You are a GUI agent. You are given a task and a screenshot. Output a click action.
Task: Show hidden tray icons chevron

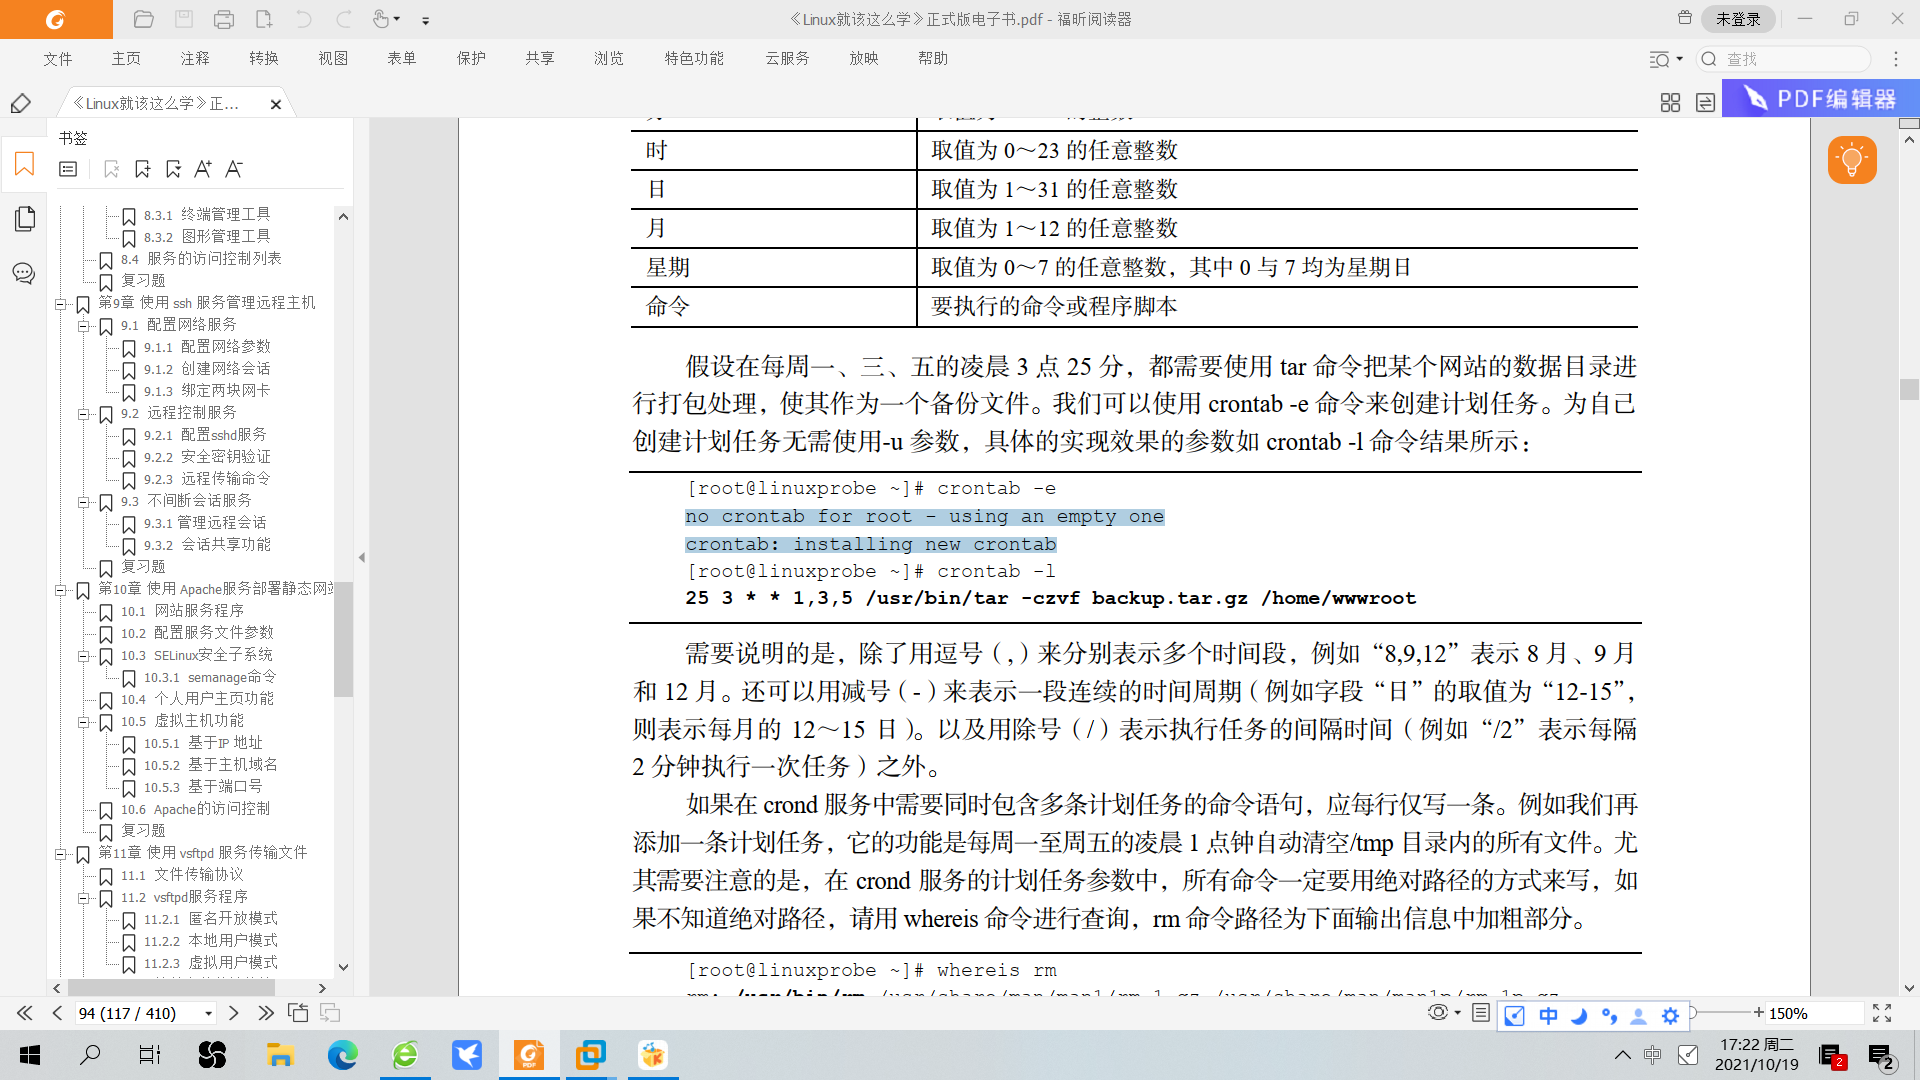1623,1055
